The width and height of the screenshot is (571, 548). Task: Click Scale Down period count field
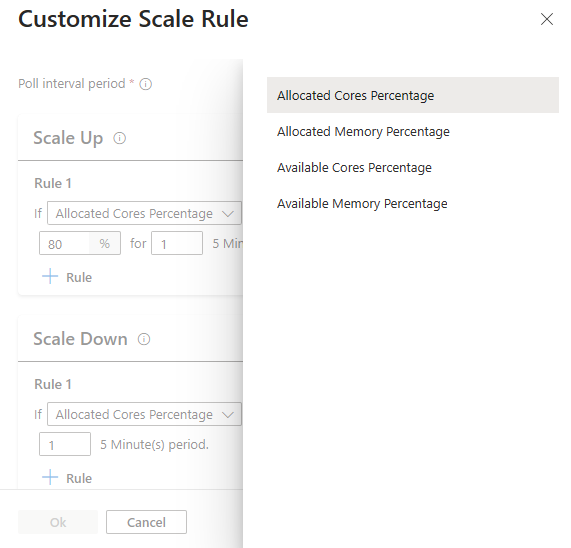pyautogui.click(x=65, y=444)
